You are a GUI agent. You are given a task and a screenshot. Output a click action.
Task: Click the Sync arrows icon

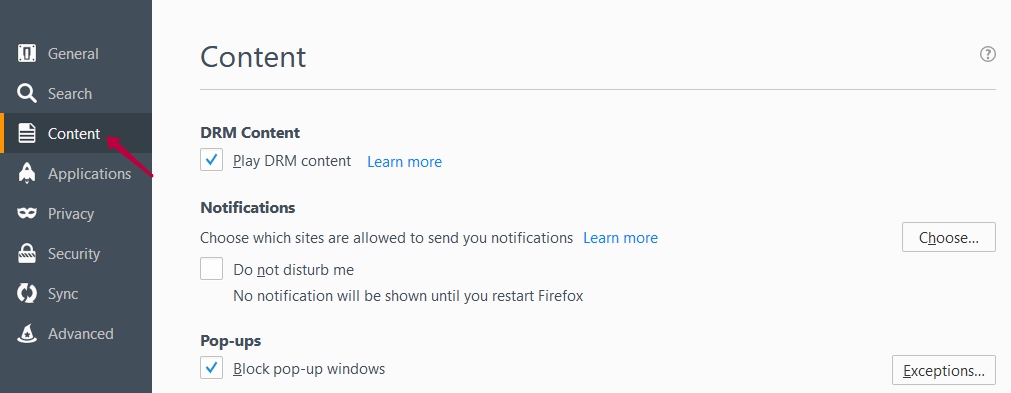pos(26,294)
